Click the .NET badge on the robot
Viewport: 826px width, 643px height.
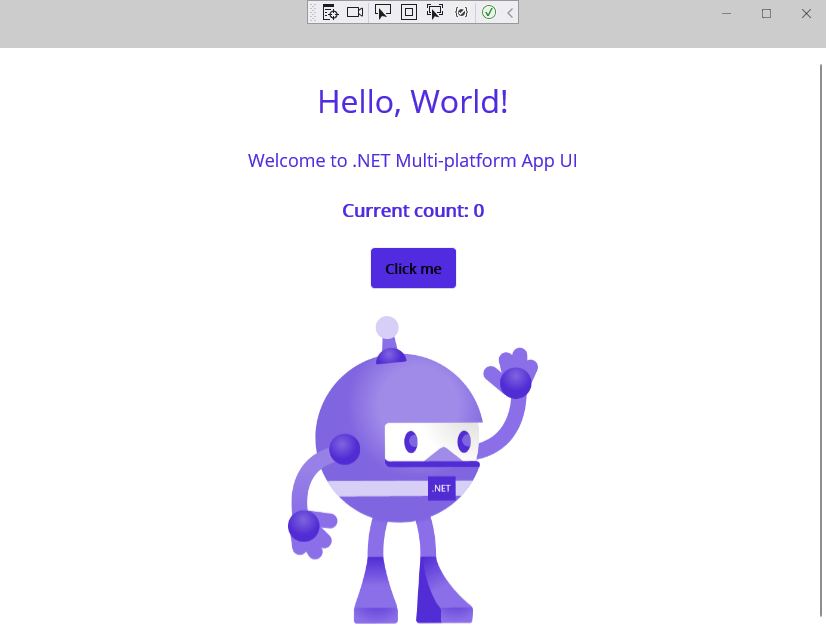click(x=441, y=488)
